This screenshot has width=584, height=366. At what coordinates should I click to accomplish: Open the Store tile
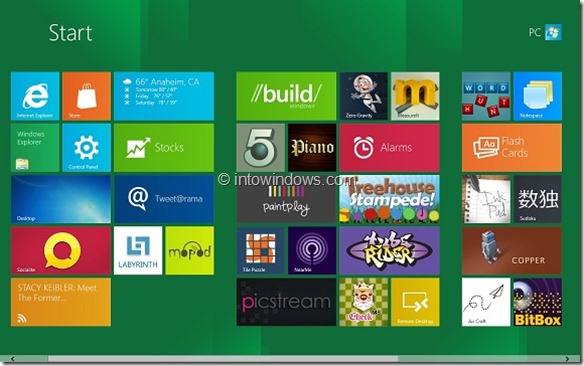(x=86, y=96)
